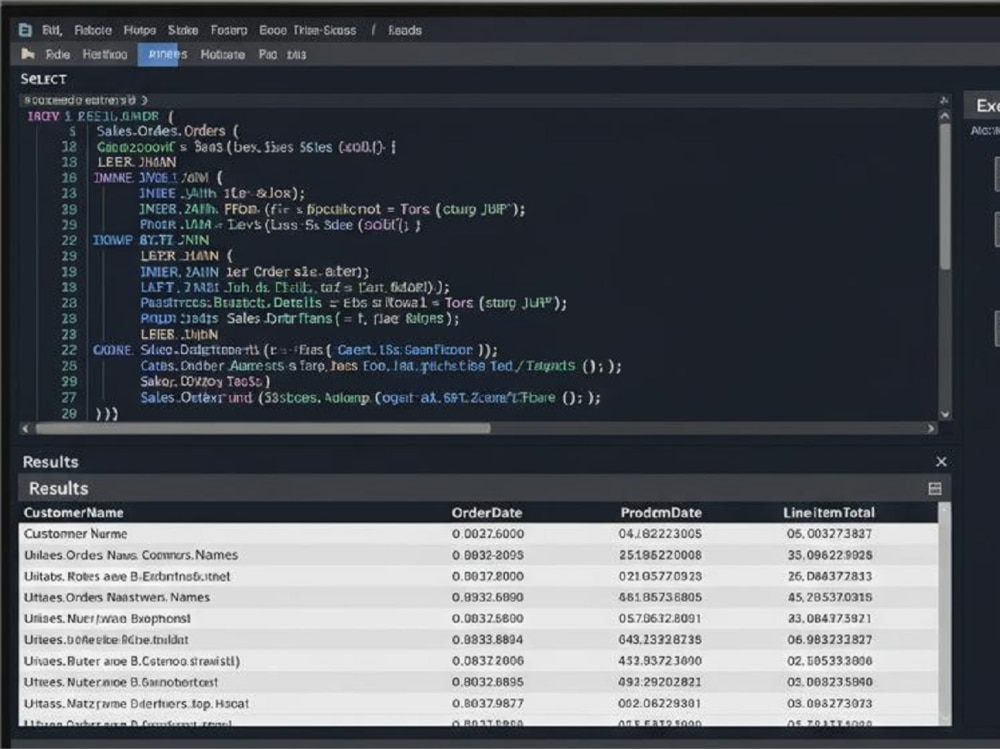
Task: Click the Pao toolbar item
Action: 268,54
